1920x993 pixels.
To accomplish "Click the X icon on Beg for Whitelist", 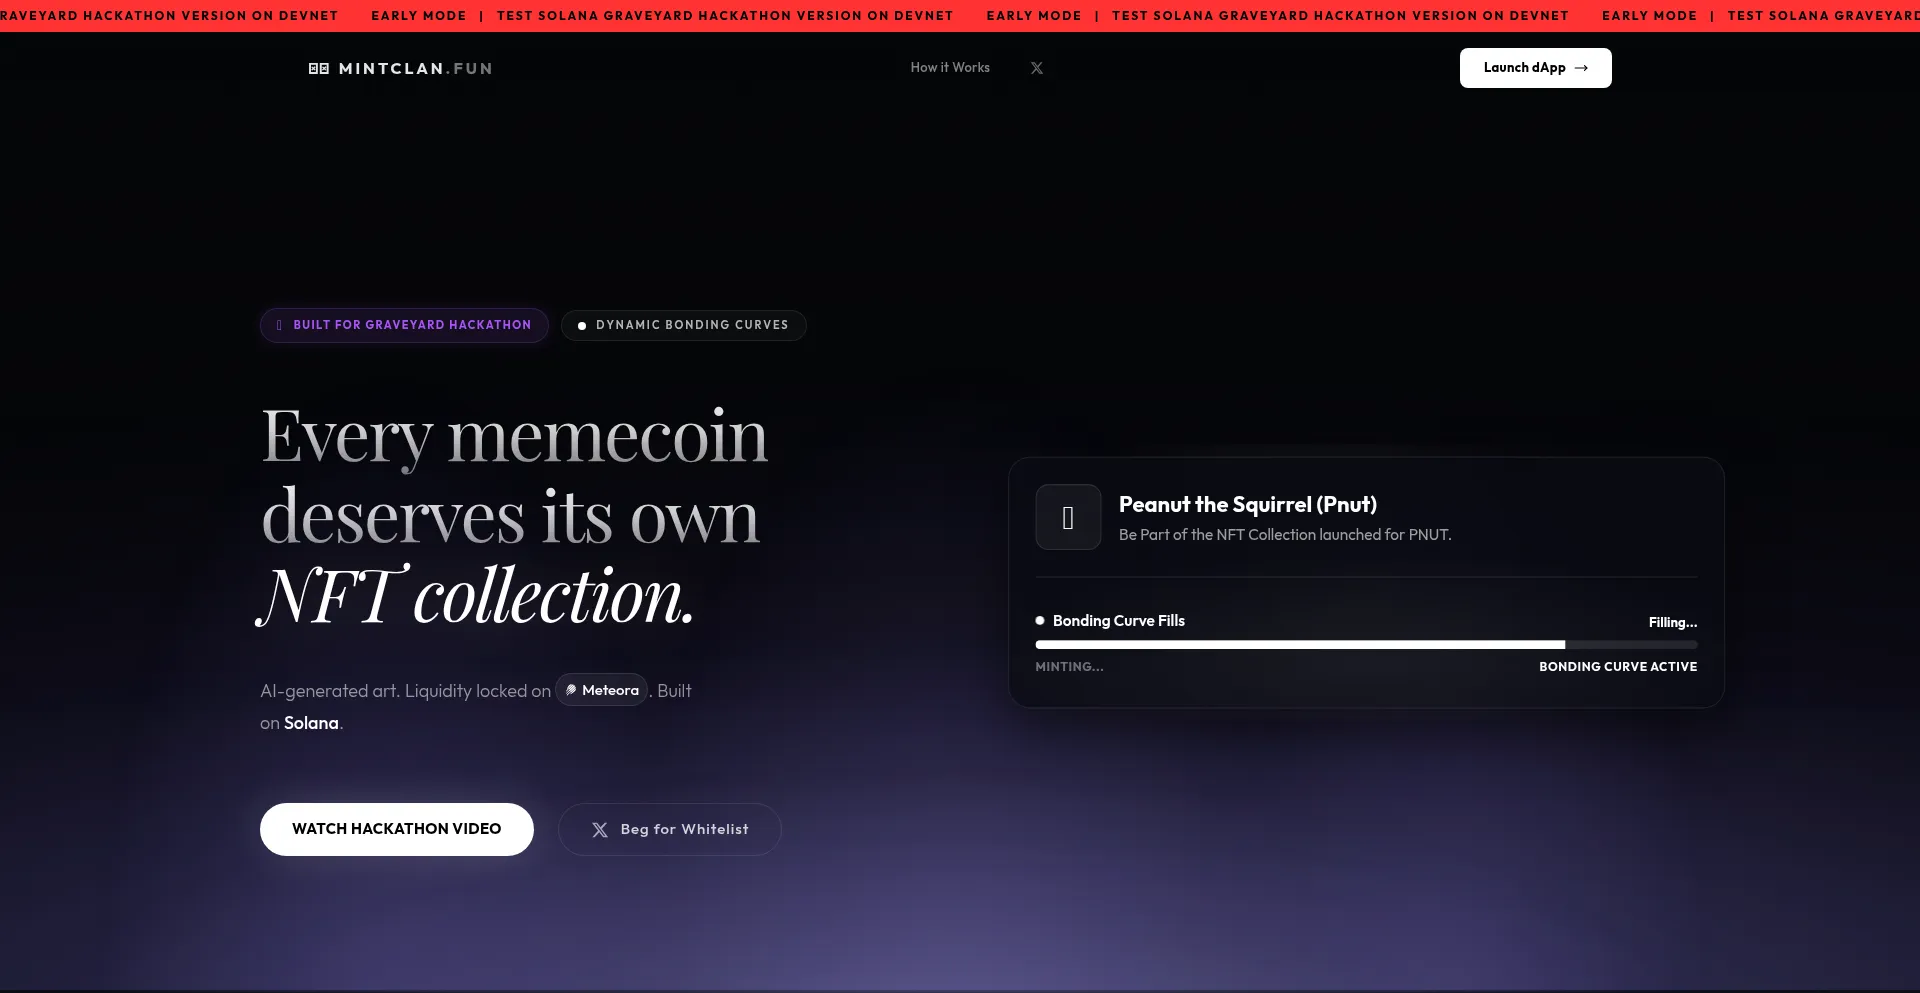I will click(x=600, y=830).
